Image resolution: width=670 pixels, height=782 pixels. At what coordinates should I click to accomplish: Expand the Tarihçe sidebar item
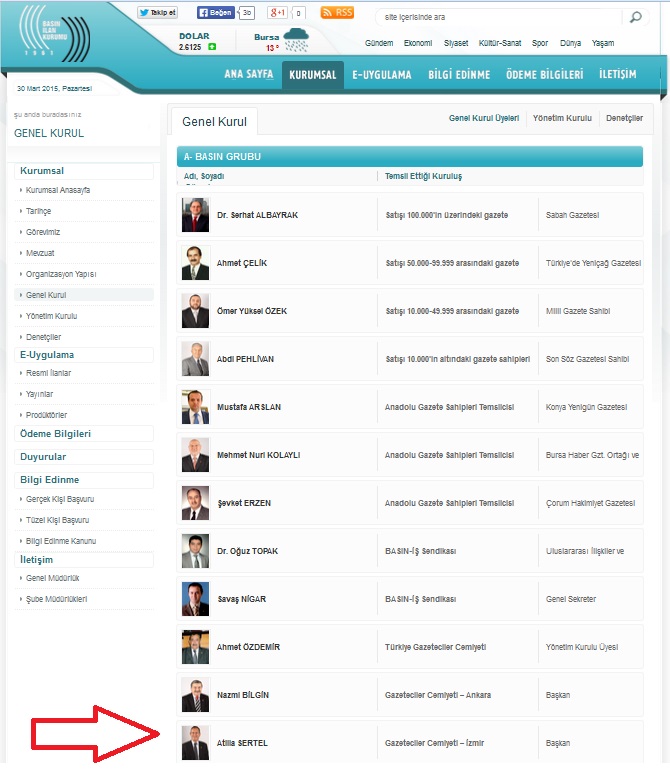click(x=38, y=211)
